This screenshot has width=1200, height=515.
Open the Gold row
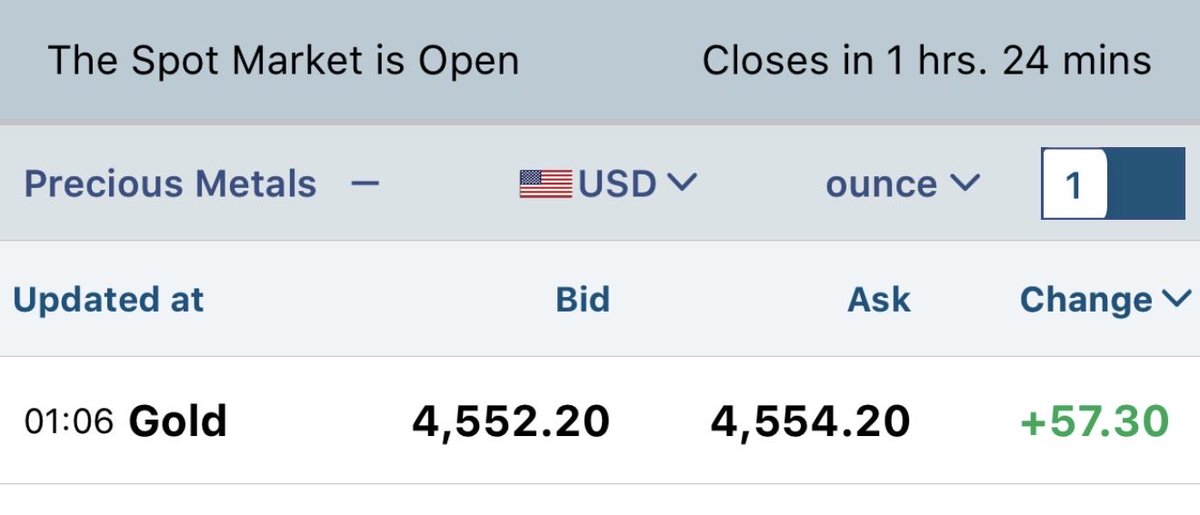click(x=600, y=421)
